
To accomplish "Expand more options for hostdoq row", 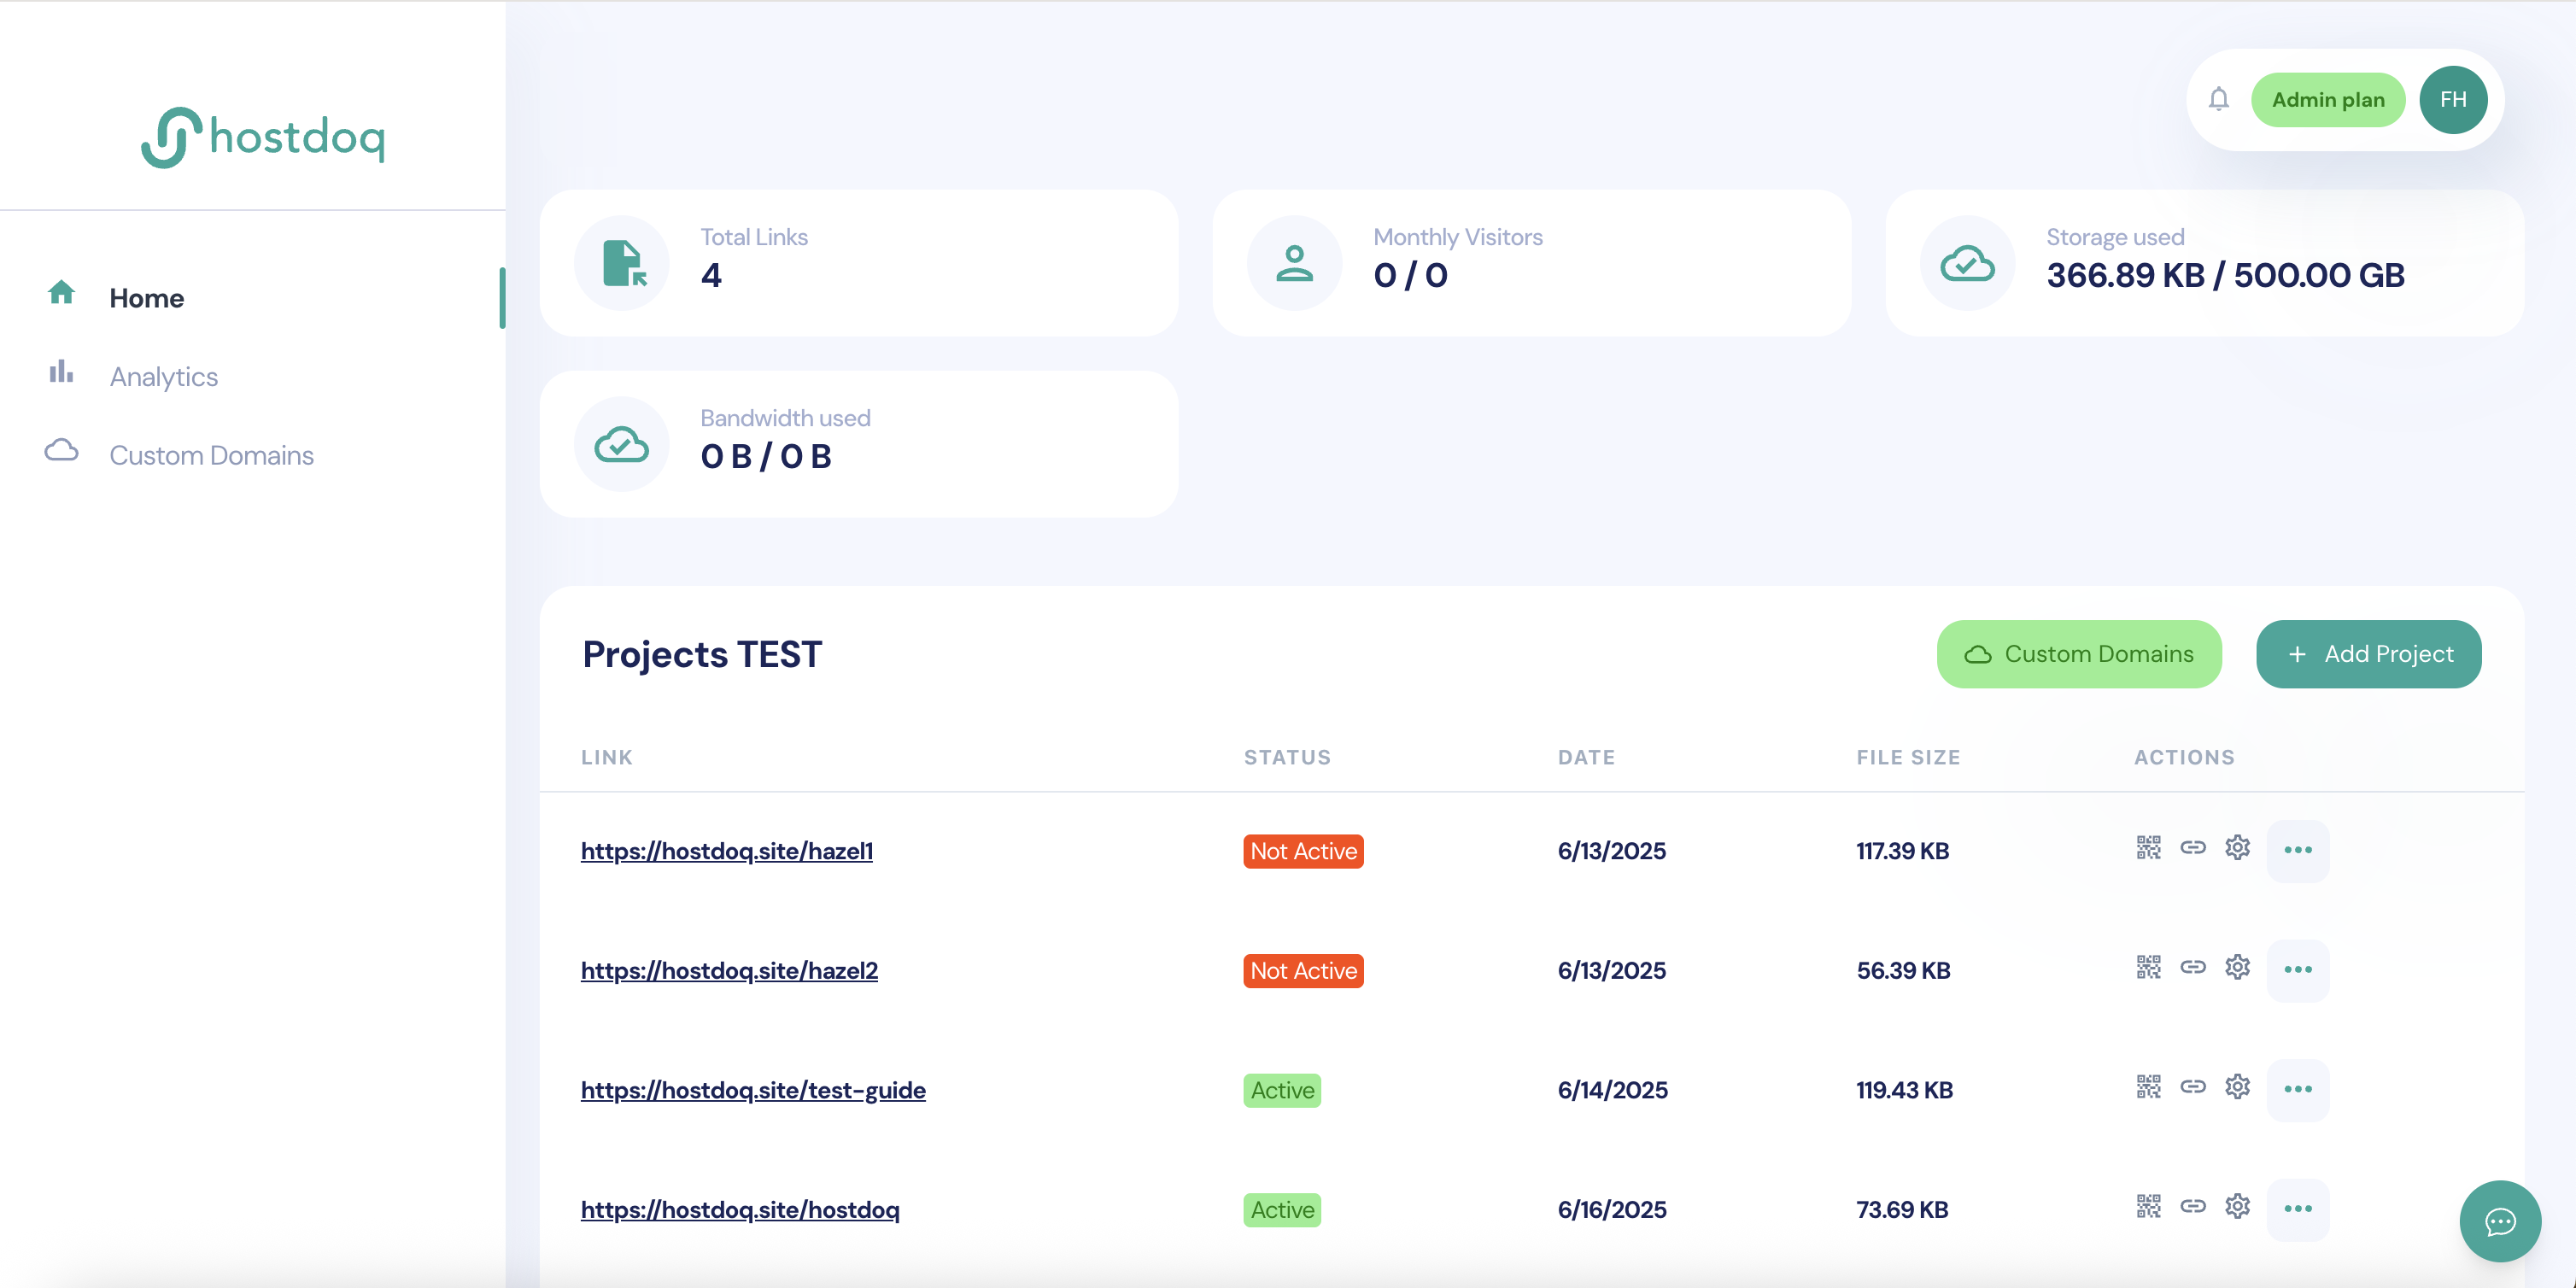I will [2297, 1209].
